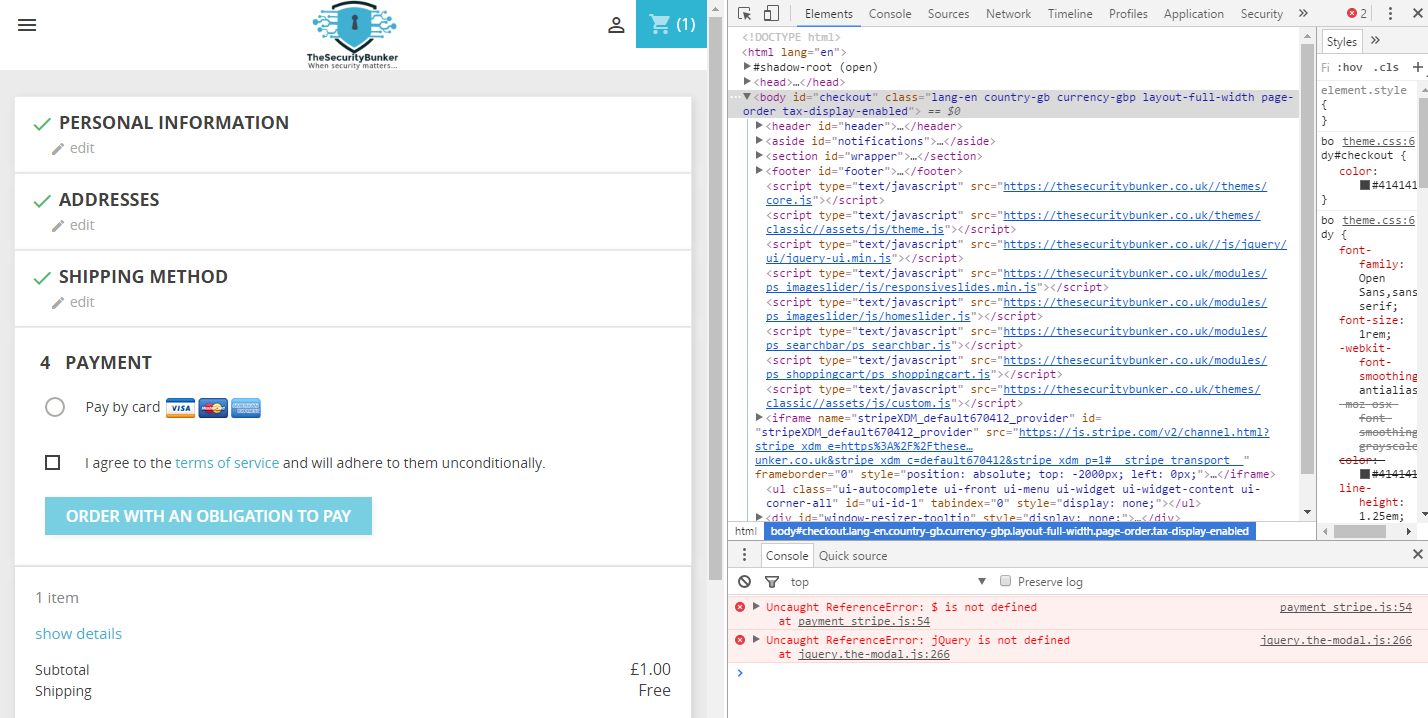Screen dimensions: 1428x718
Task: Switch to the Profiles tab
Action: coord(1128,13)
